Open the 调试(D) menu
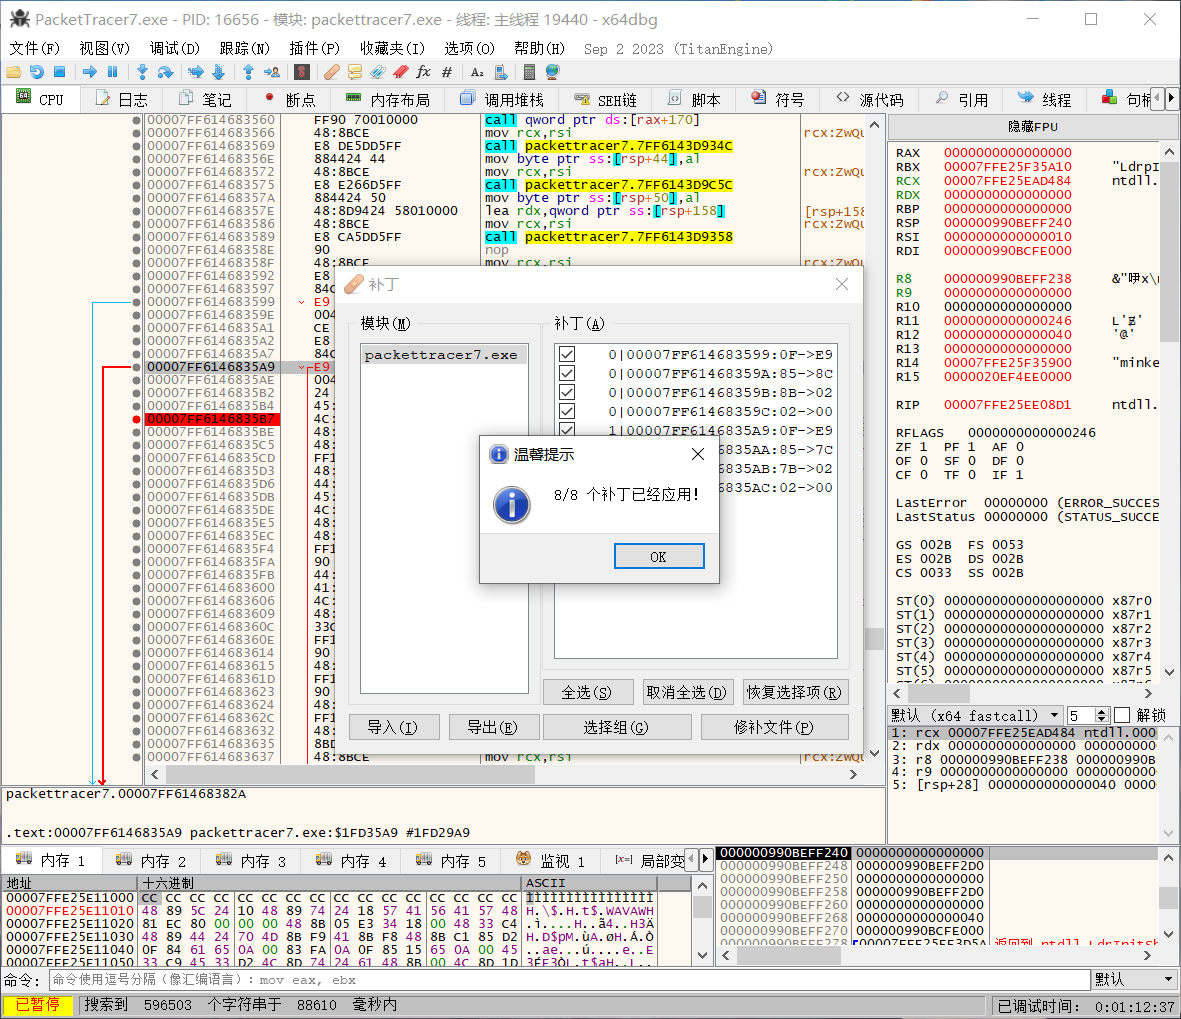 [175, 49]
